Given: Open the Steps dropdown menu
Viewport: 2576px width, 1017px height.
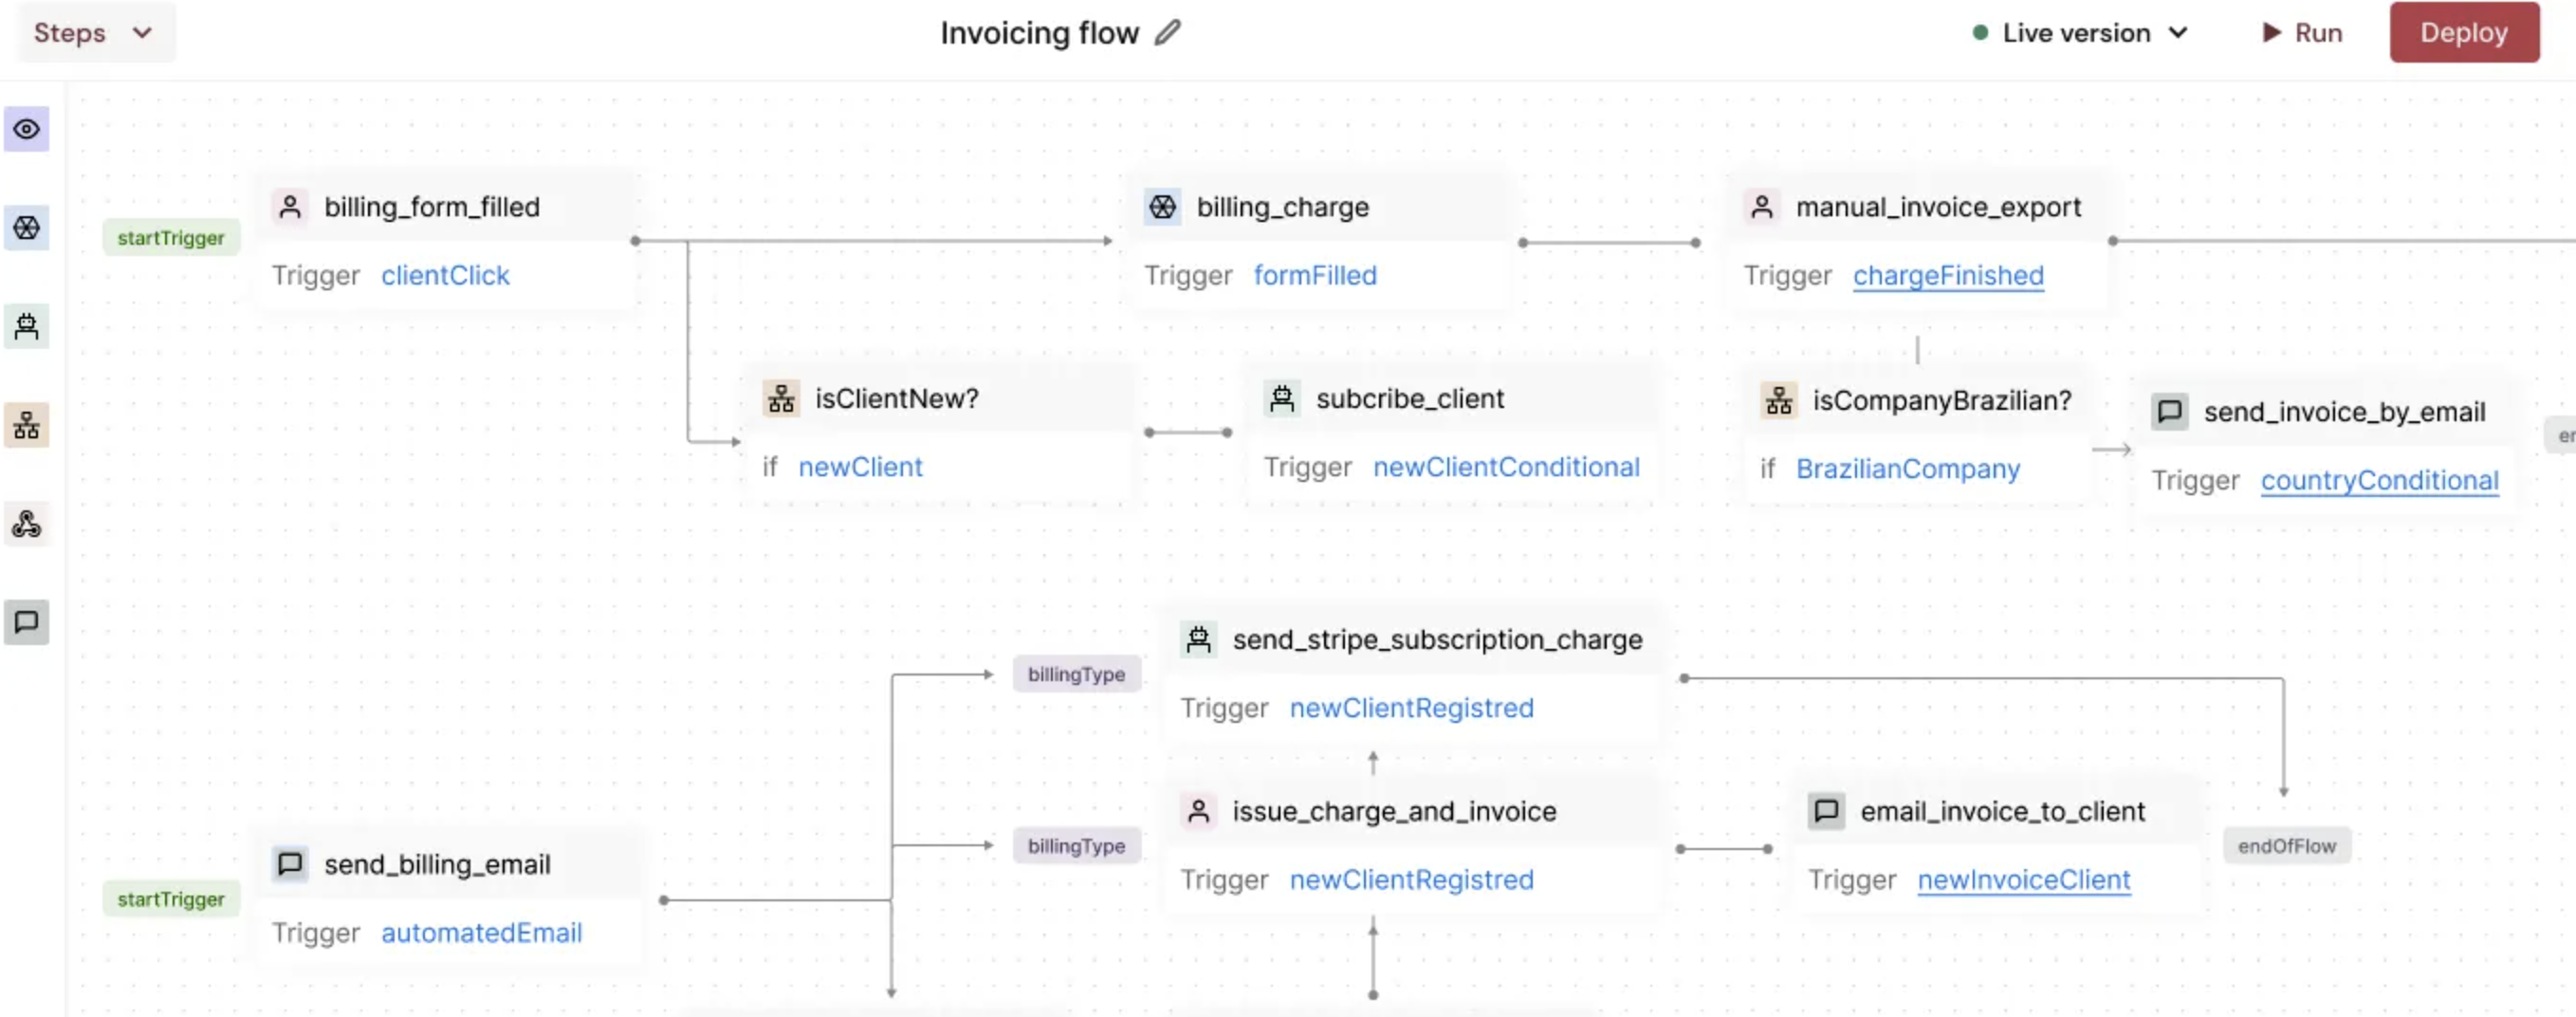Looking at the screenshot, I should pos(94,33).
